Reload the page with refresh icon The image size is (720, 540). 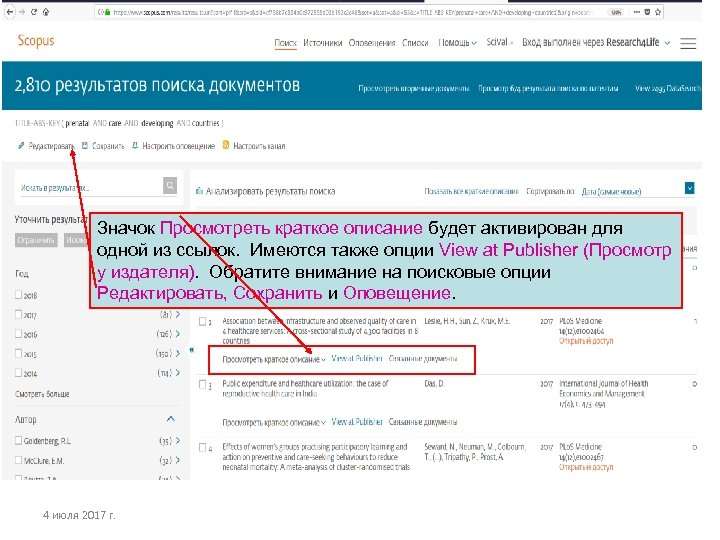click(x=34, y=12)
